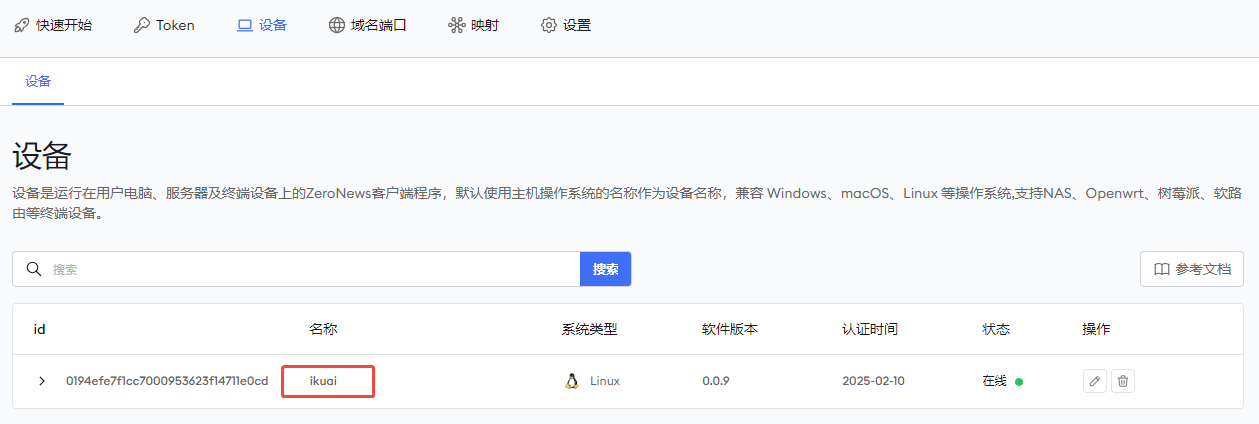
Task: Open the 设置 menu item
Action: [x=566, y=25]
